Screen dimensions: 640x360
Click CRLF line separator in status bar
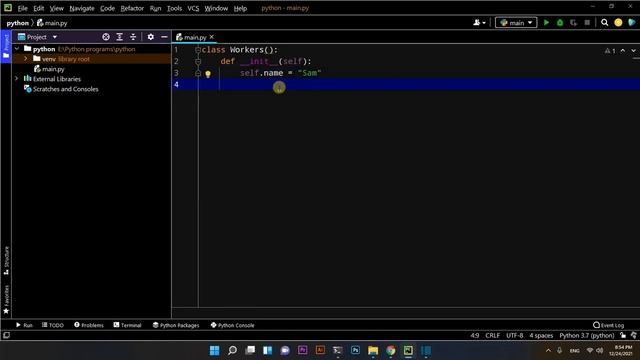click(492, 336)
